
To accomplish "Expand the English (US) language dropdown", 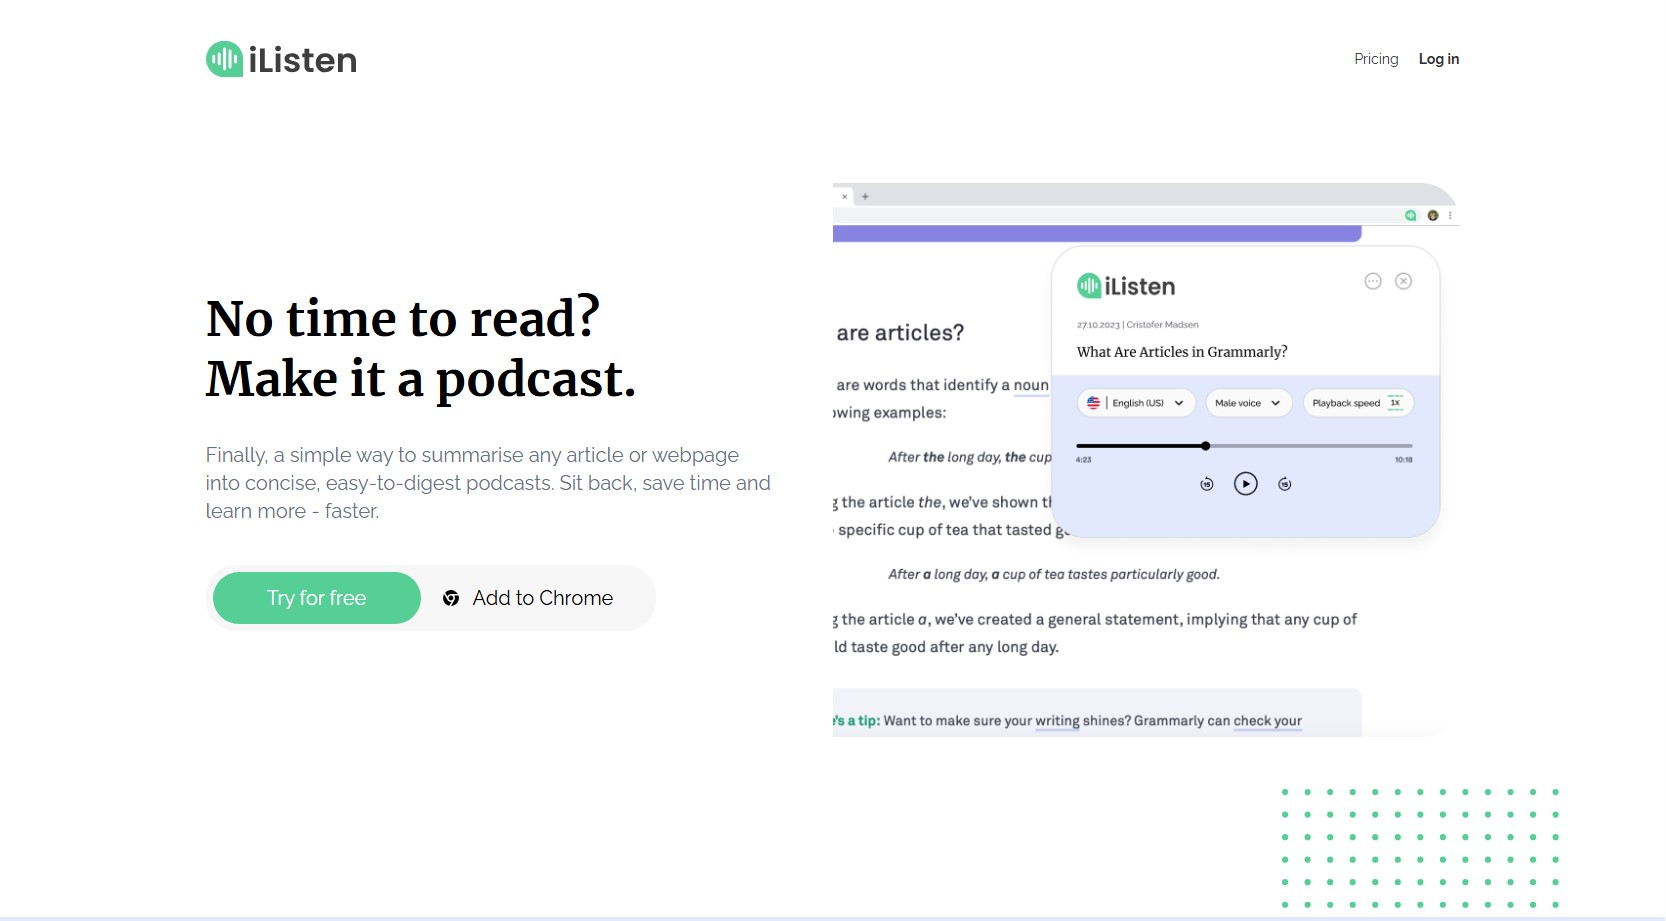I will [1136, 403].
